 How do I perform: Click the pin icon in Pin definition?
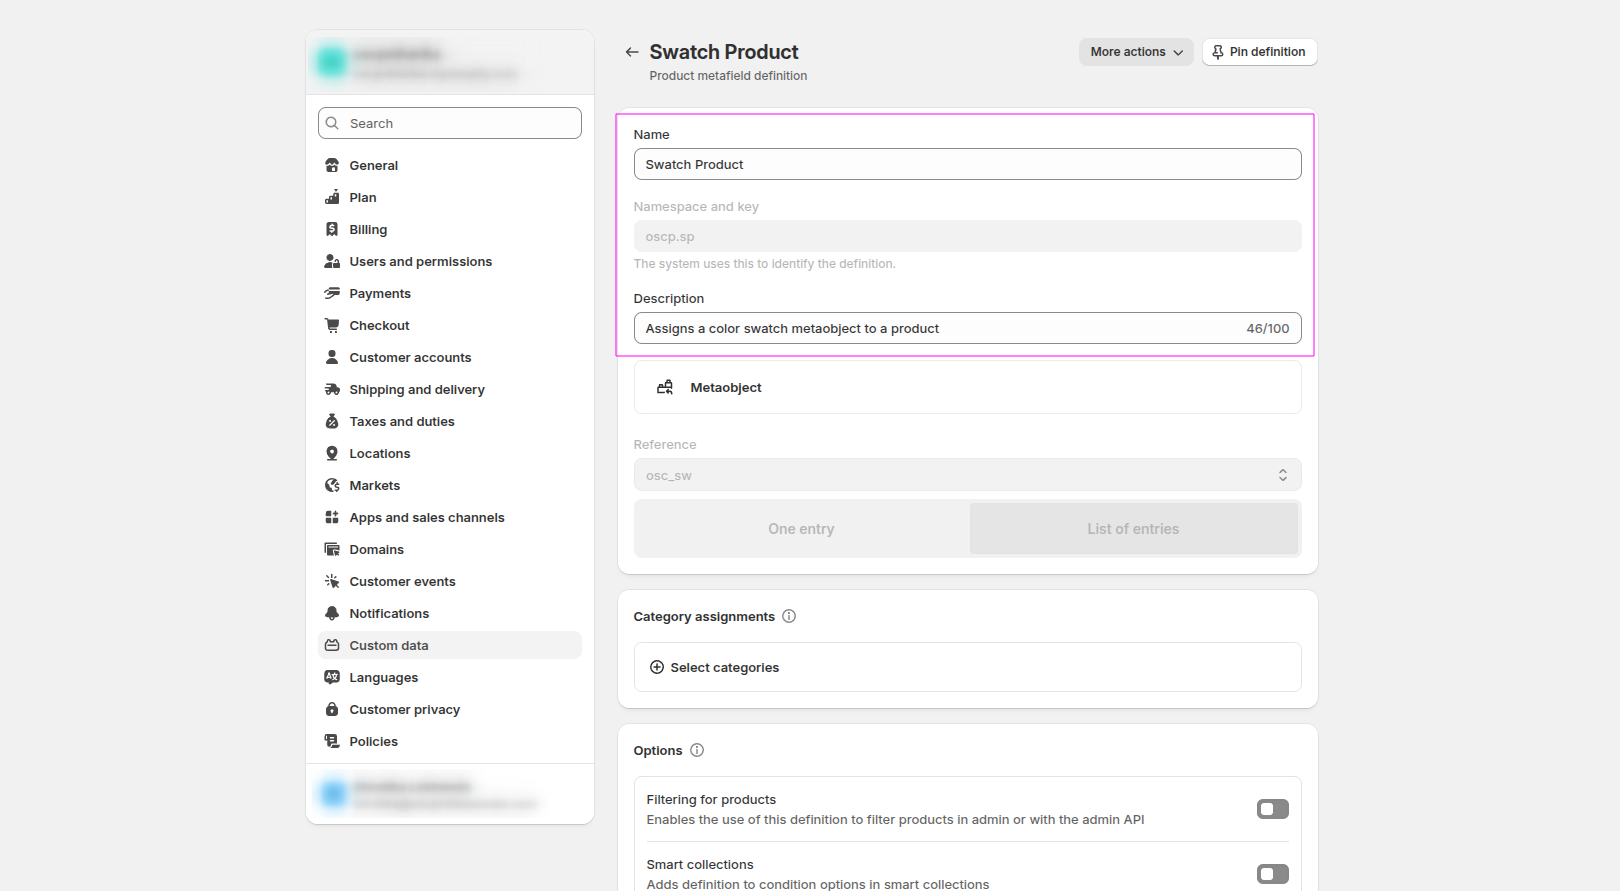[x=1218, y=52]
